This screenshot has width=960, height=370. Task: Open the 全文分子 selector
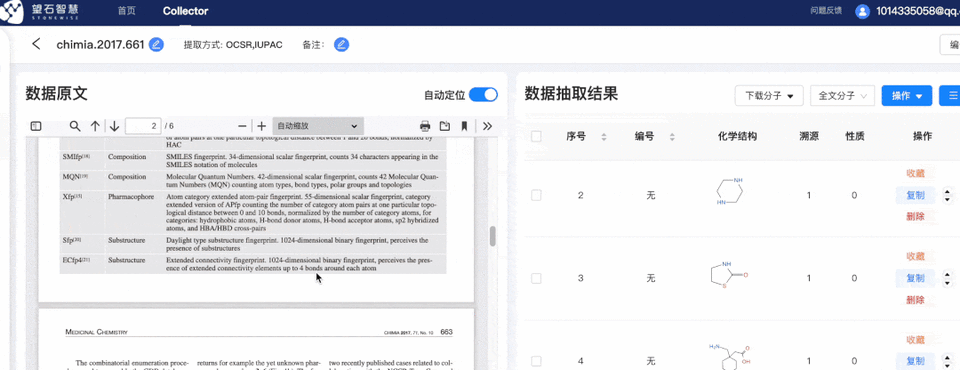(842, 96)
